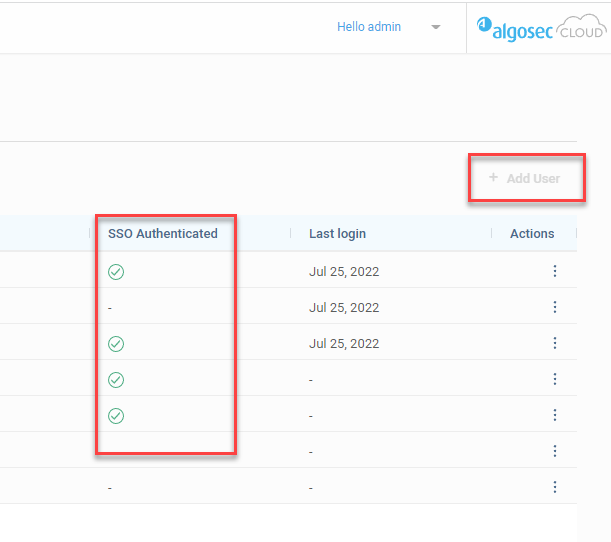Image resolution: width=611 pixels, height=542 pixels.
Task: Click SSO checkmark in the third row
Action: coord(116,344)
